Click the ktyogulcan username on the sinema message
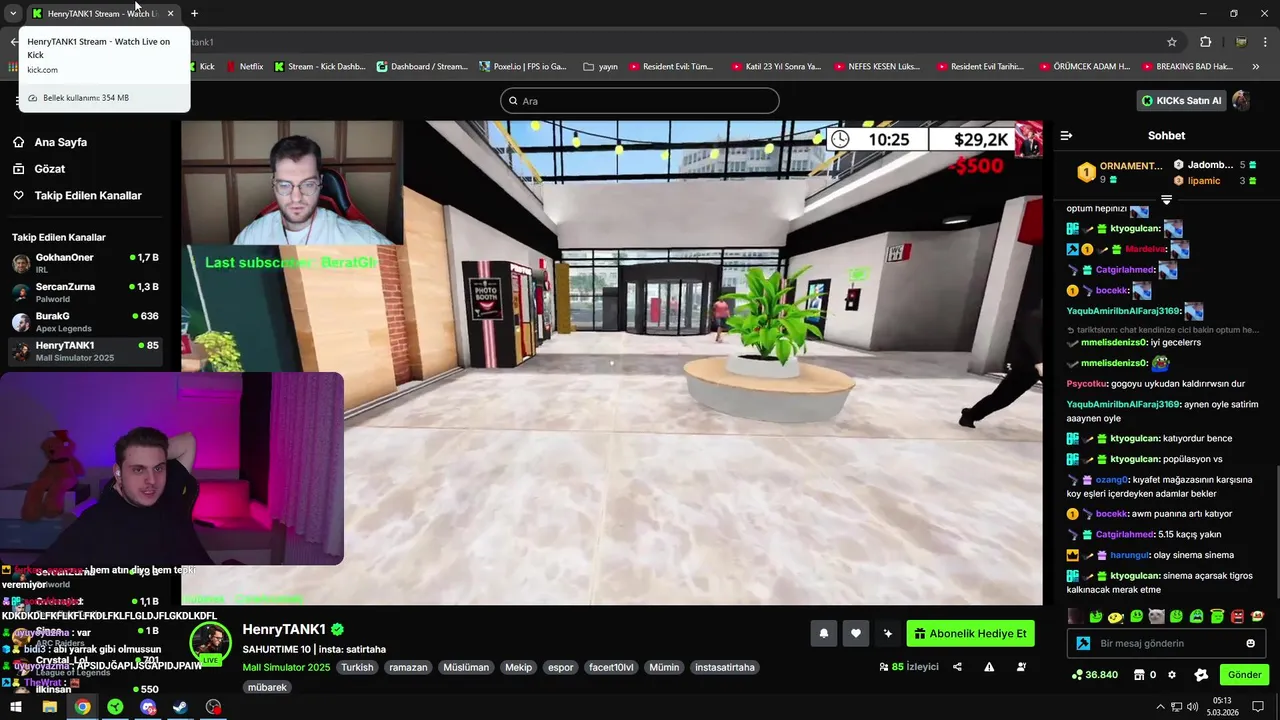The image size is (1280, 720). point(1134,576)
